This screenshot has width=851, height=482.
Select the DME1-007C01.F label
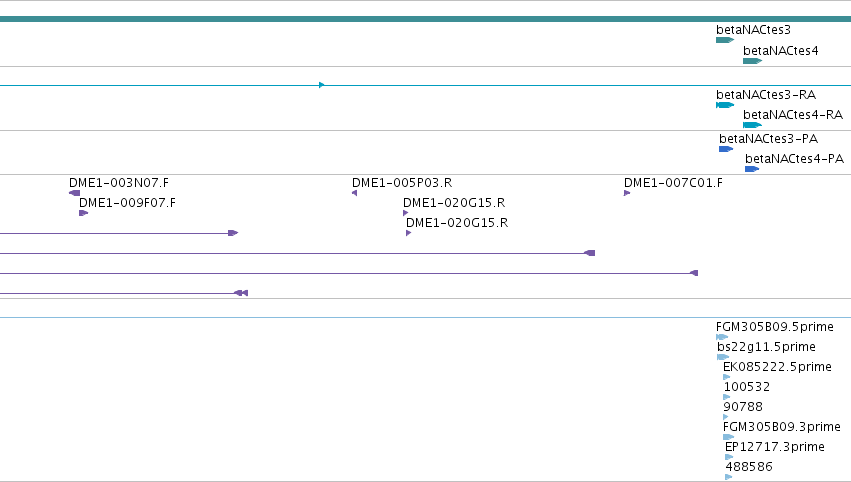coord(674,182)
